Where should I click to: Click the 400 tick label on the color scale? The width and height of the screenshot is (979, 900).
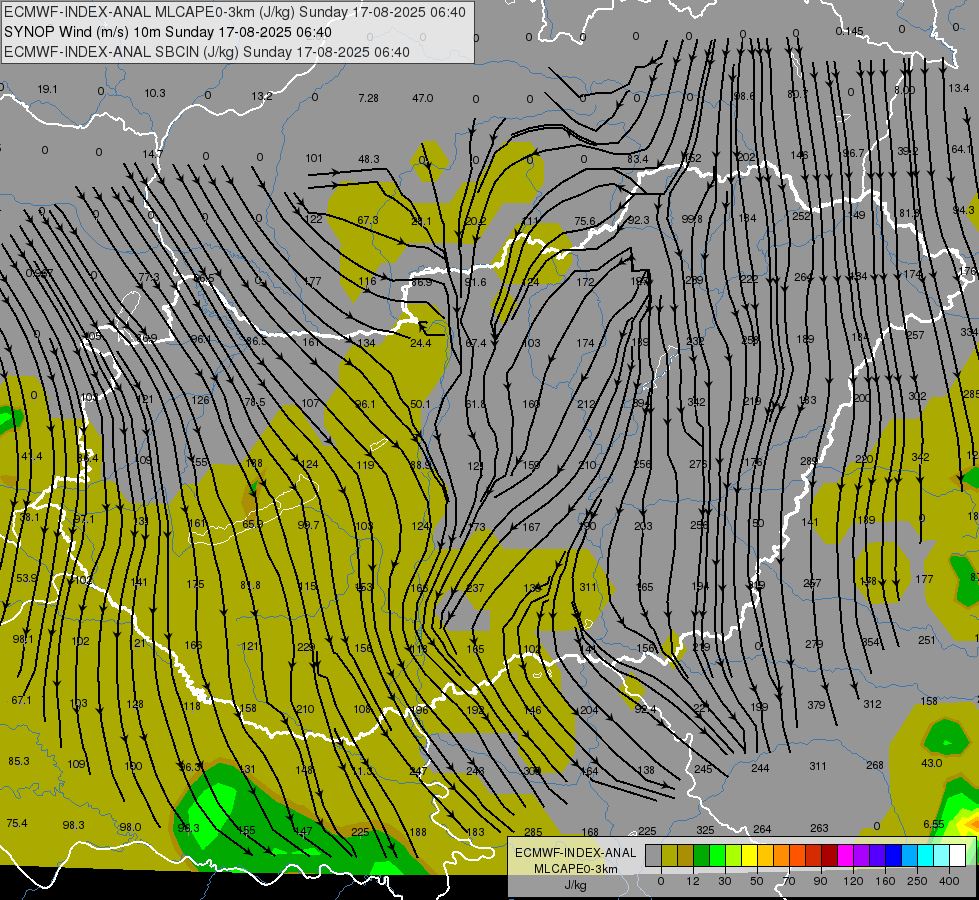click(x=949, y=881)
